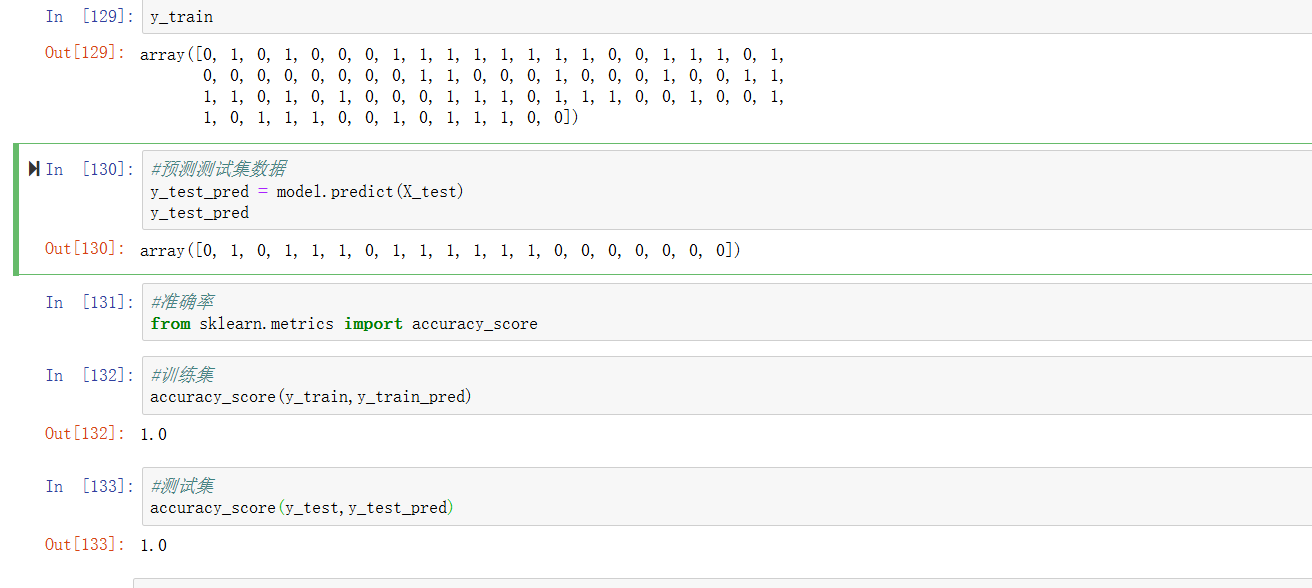This screenshot has height=588, width=1312.
Task: Click the comment #测试集 in cell 133
Action: click(x=182, y=486)
